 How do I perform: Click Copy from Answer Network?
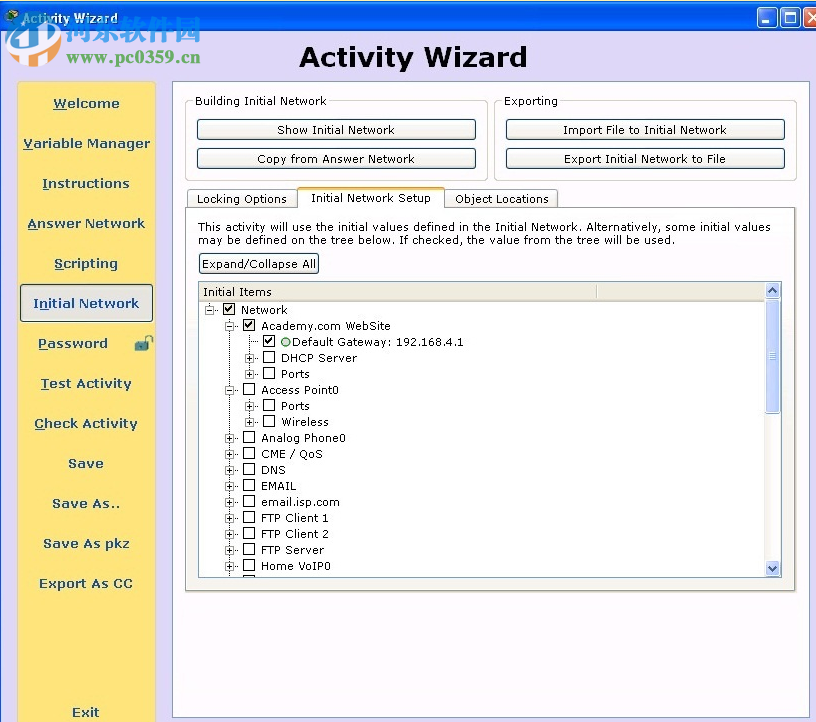(336, 158)
